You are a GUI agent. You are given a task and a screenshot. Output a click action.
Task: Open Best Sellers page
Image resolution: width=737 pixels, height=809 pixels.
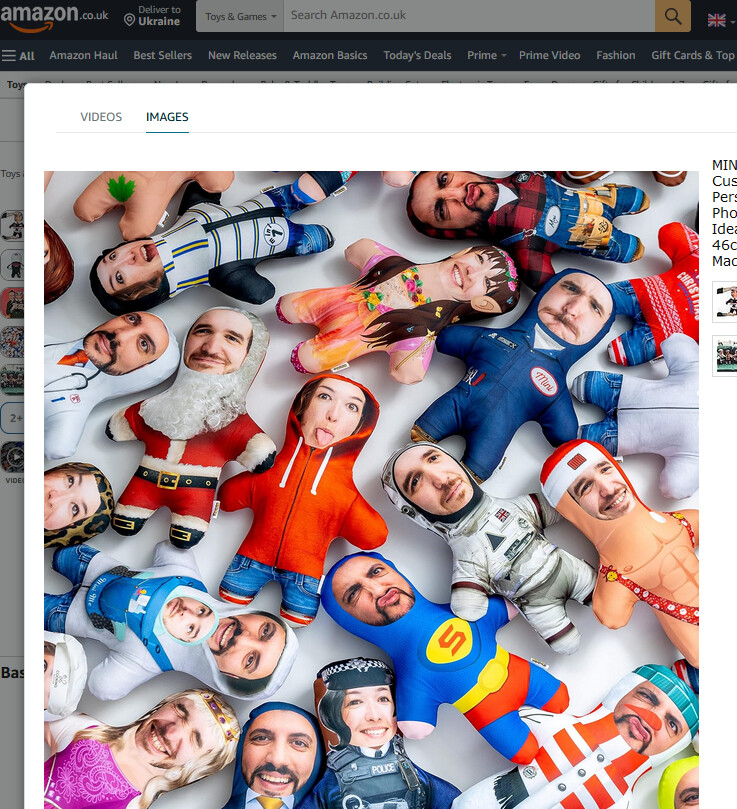pyautogui.click(x=163, y=55)
